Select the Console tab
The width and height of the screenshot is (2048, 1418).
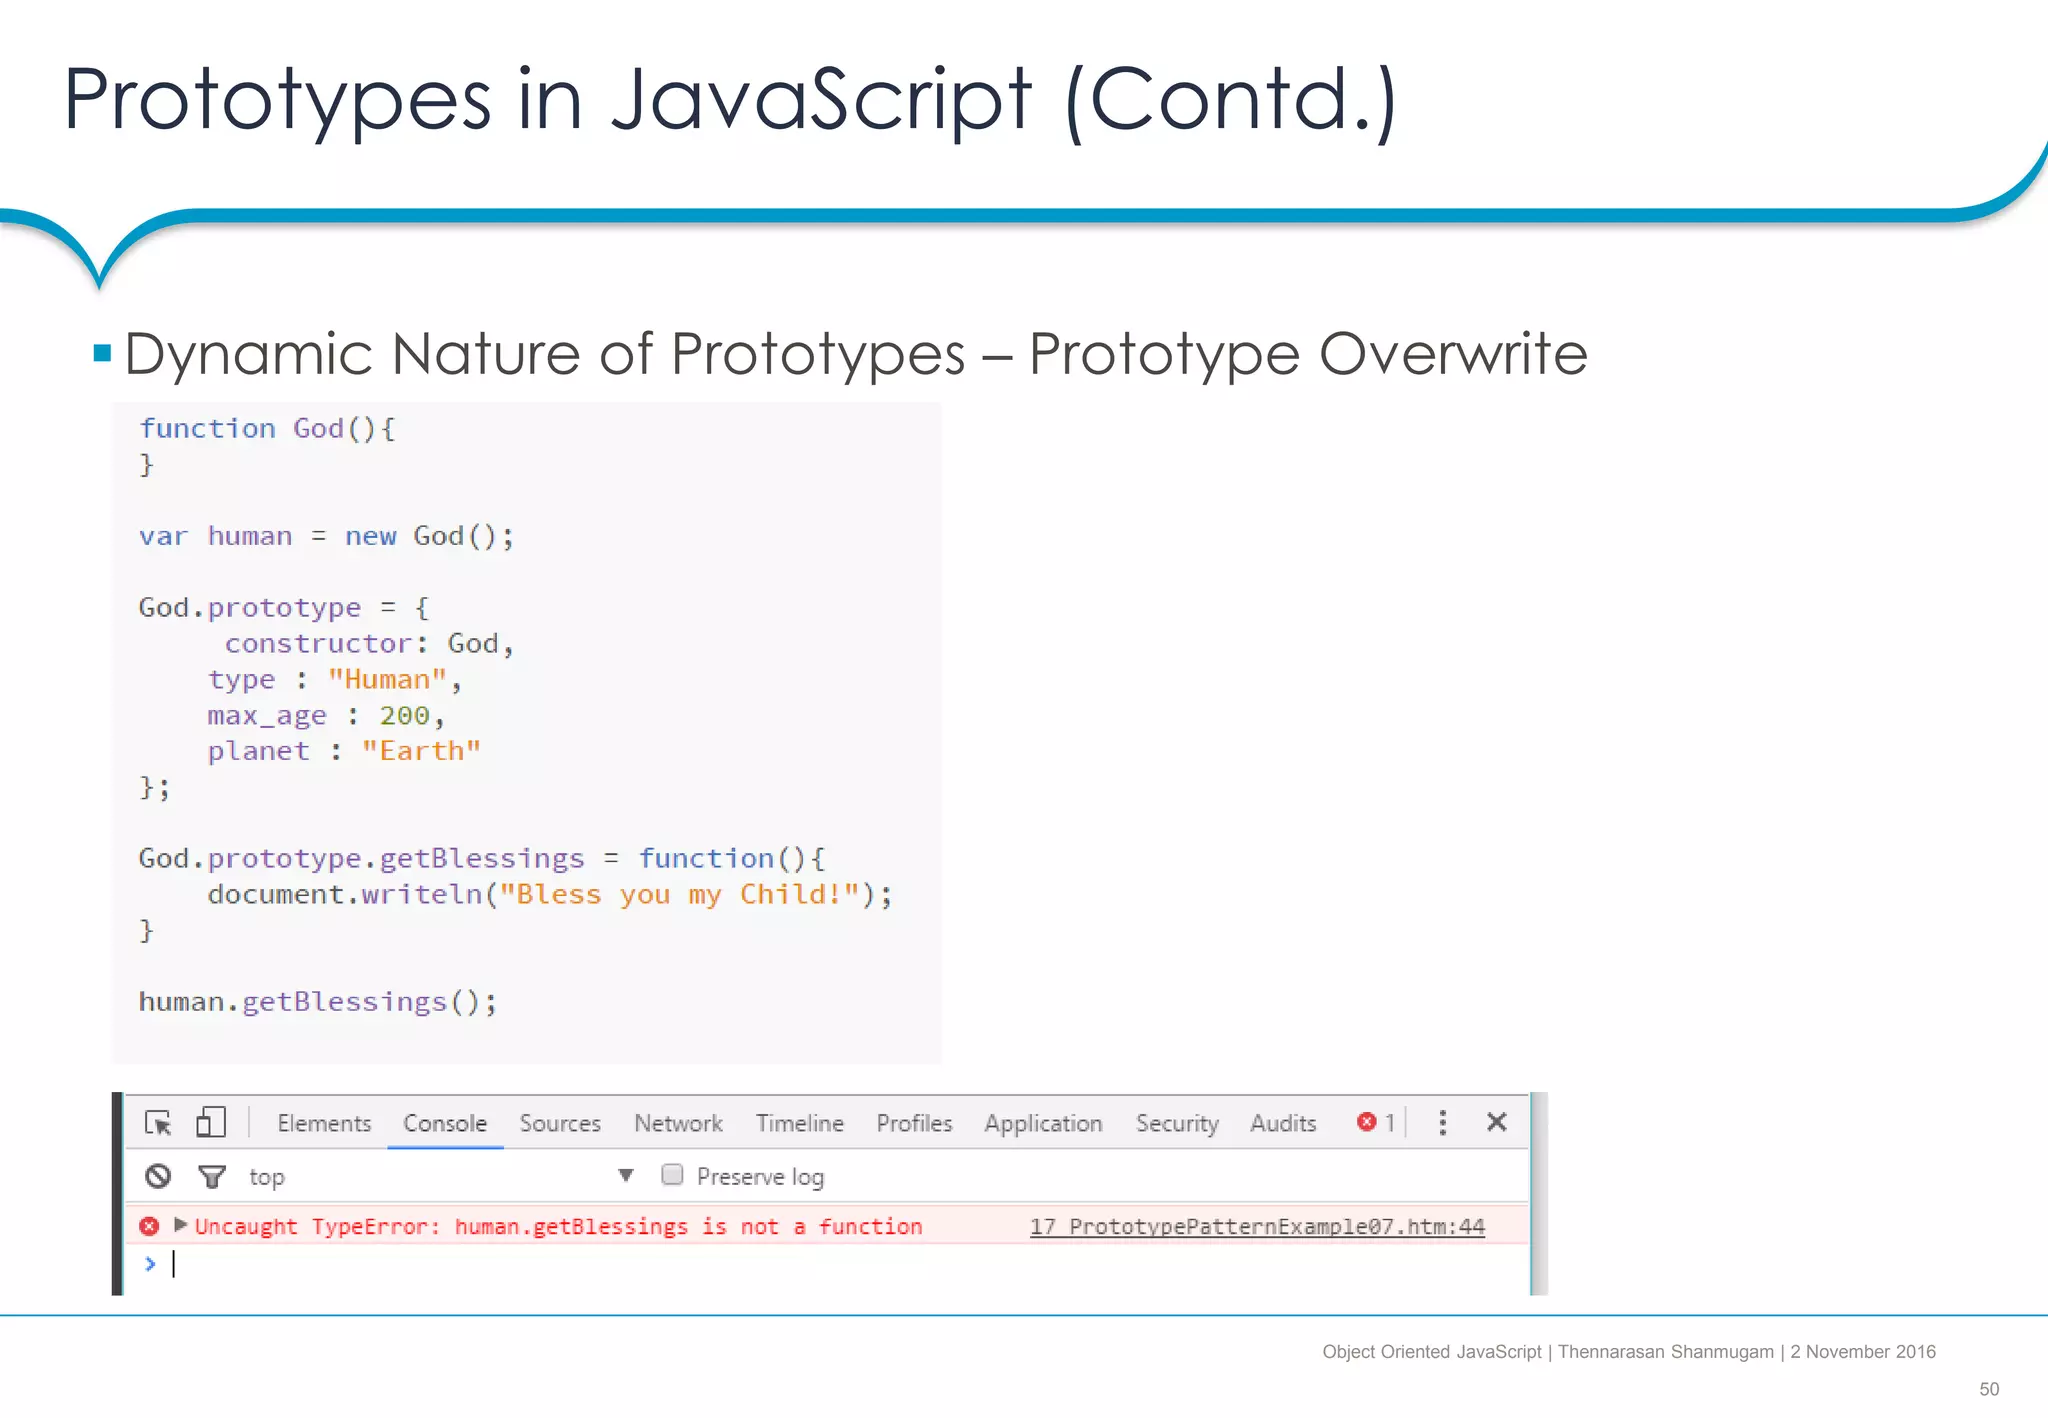point(445,1123)
